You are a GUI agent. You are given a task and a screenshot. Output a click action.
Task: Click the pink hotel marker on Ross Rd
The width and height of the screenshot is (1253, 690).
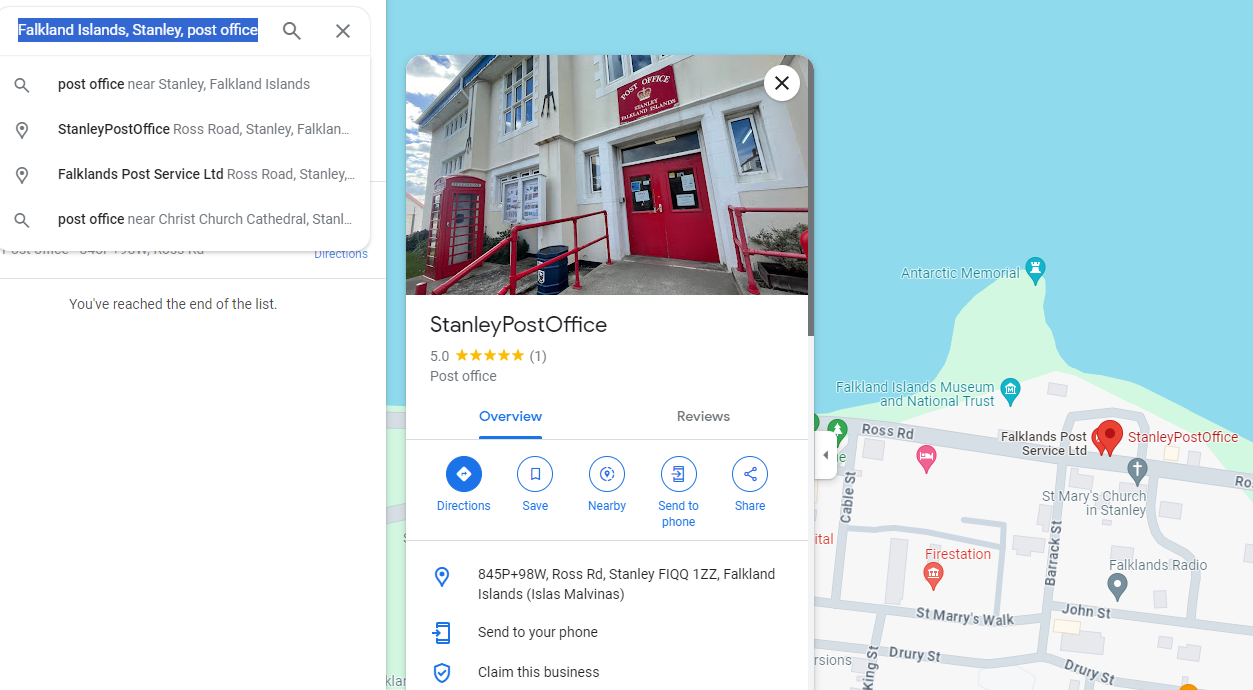tap(926, 459)
